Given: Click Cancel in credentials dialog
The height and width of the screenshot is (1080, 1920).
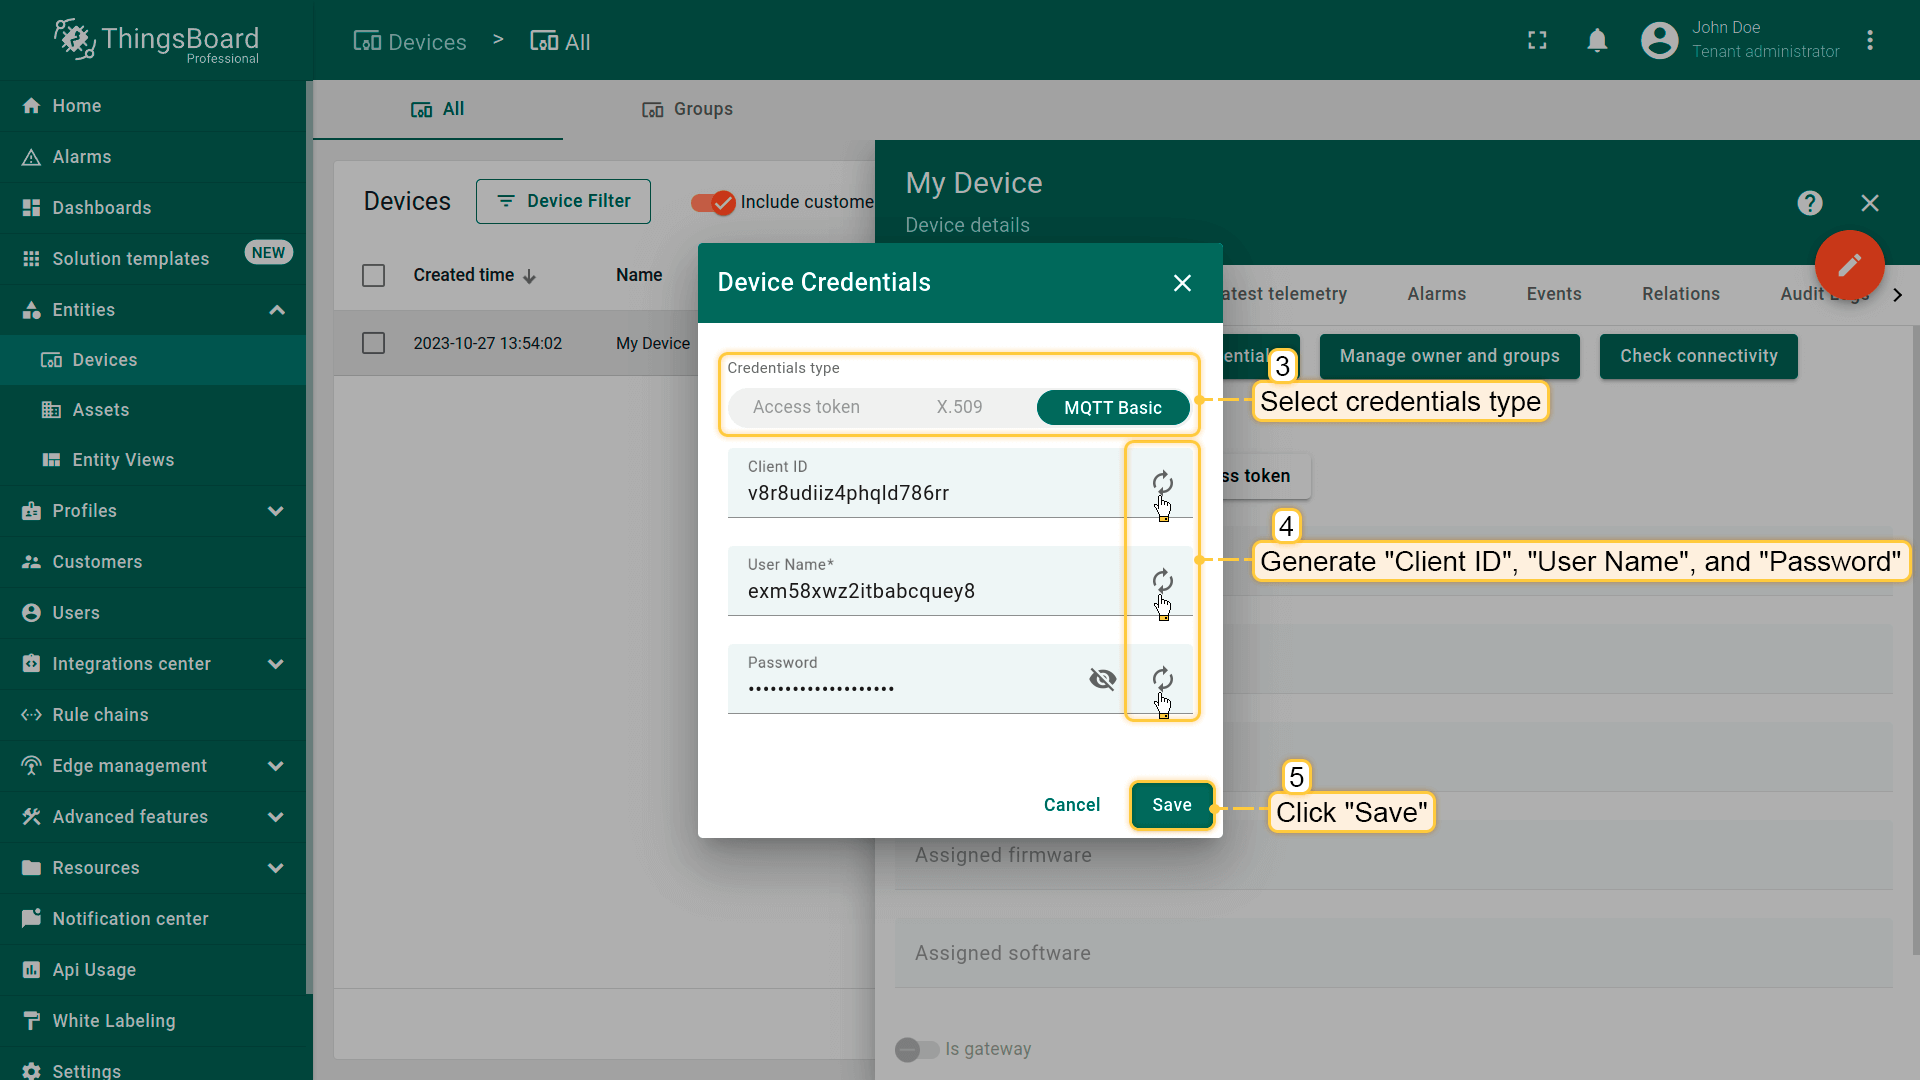Looking at the screenshot, I should tap(1071, 805).
